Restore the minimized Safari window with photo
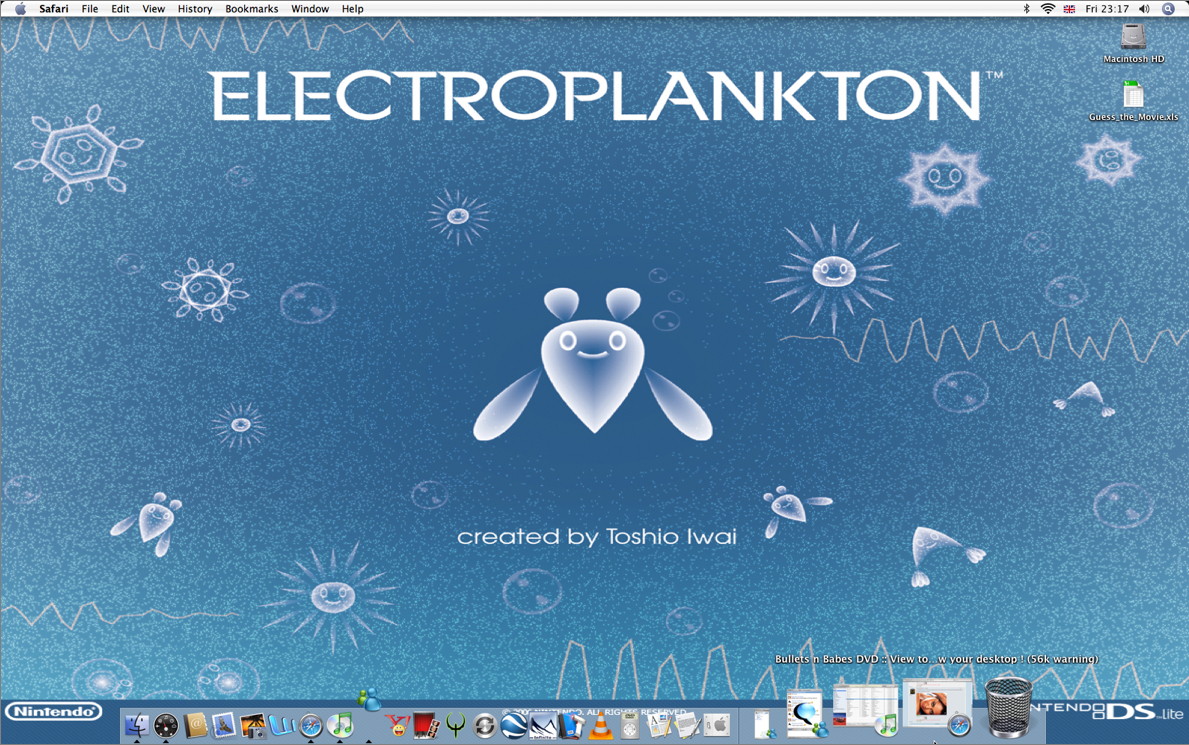 click(x=937, y=707)
